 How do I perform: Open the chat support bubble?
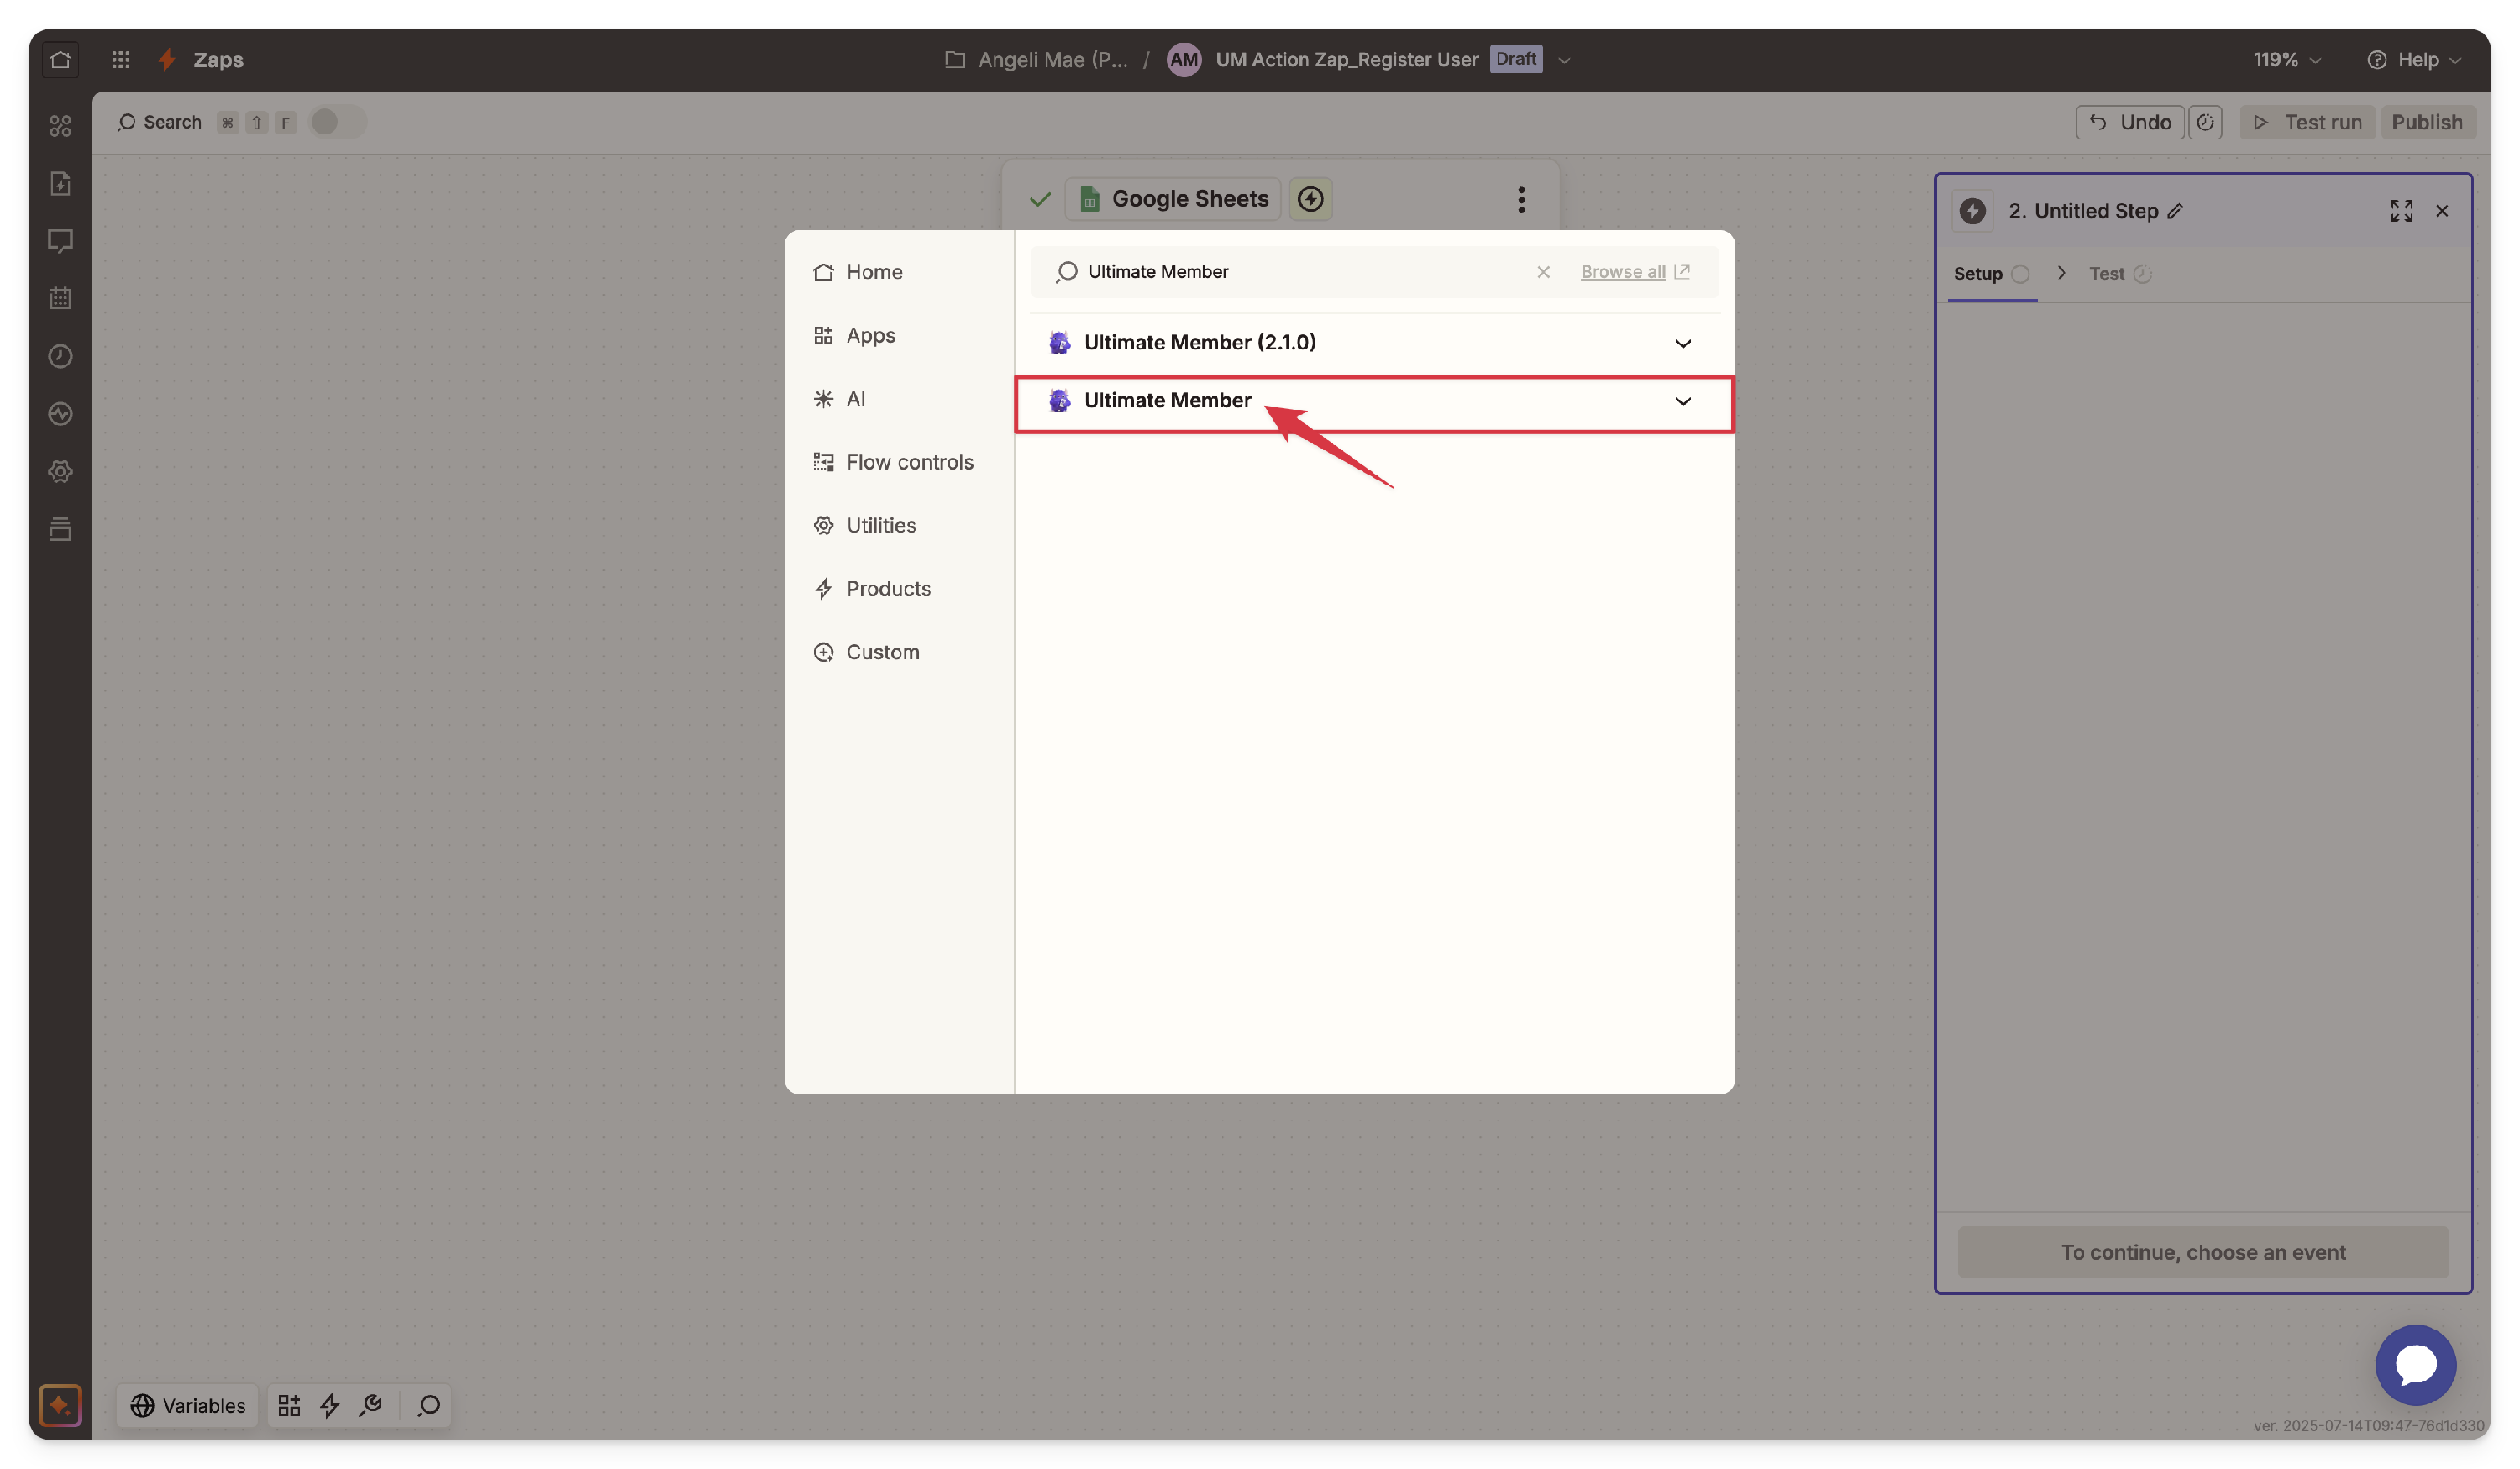[2416, 1365]
